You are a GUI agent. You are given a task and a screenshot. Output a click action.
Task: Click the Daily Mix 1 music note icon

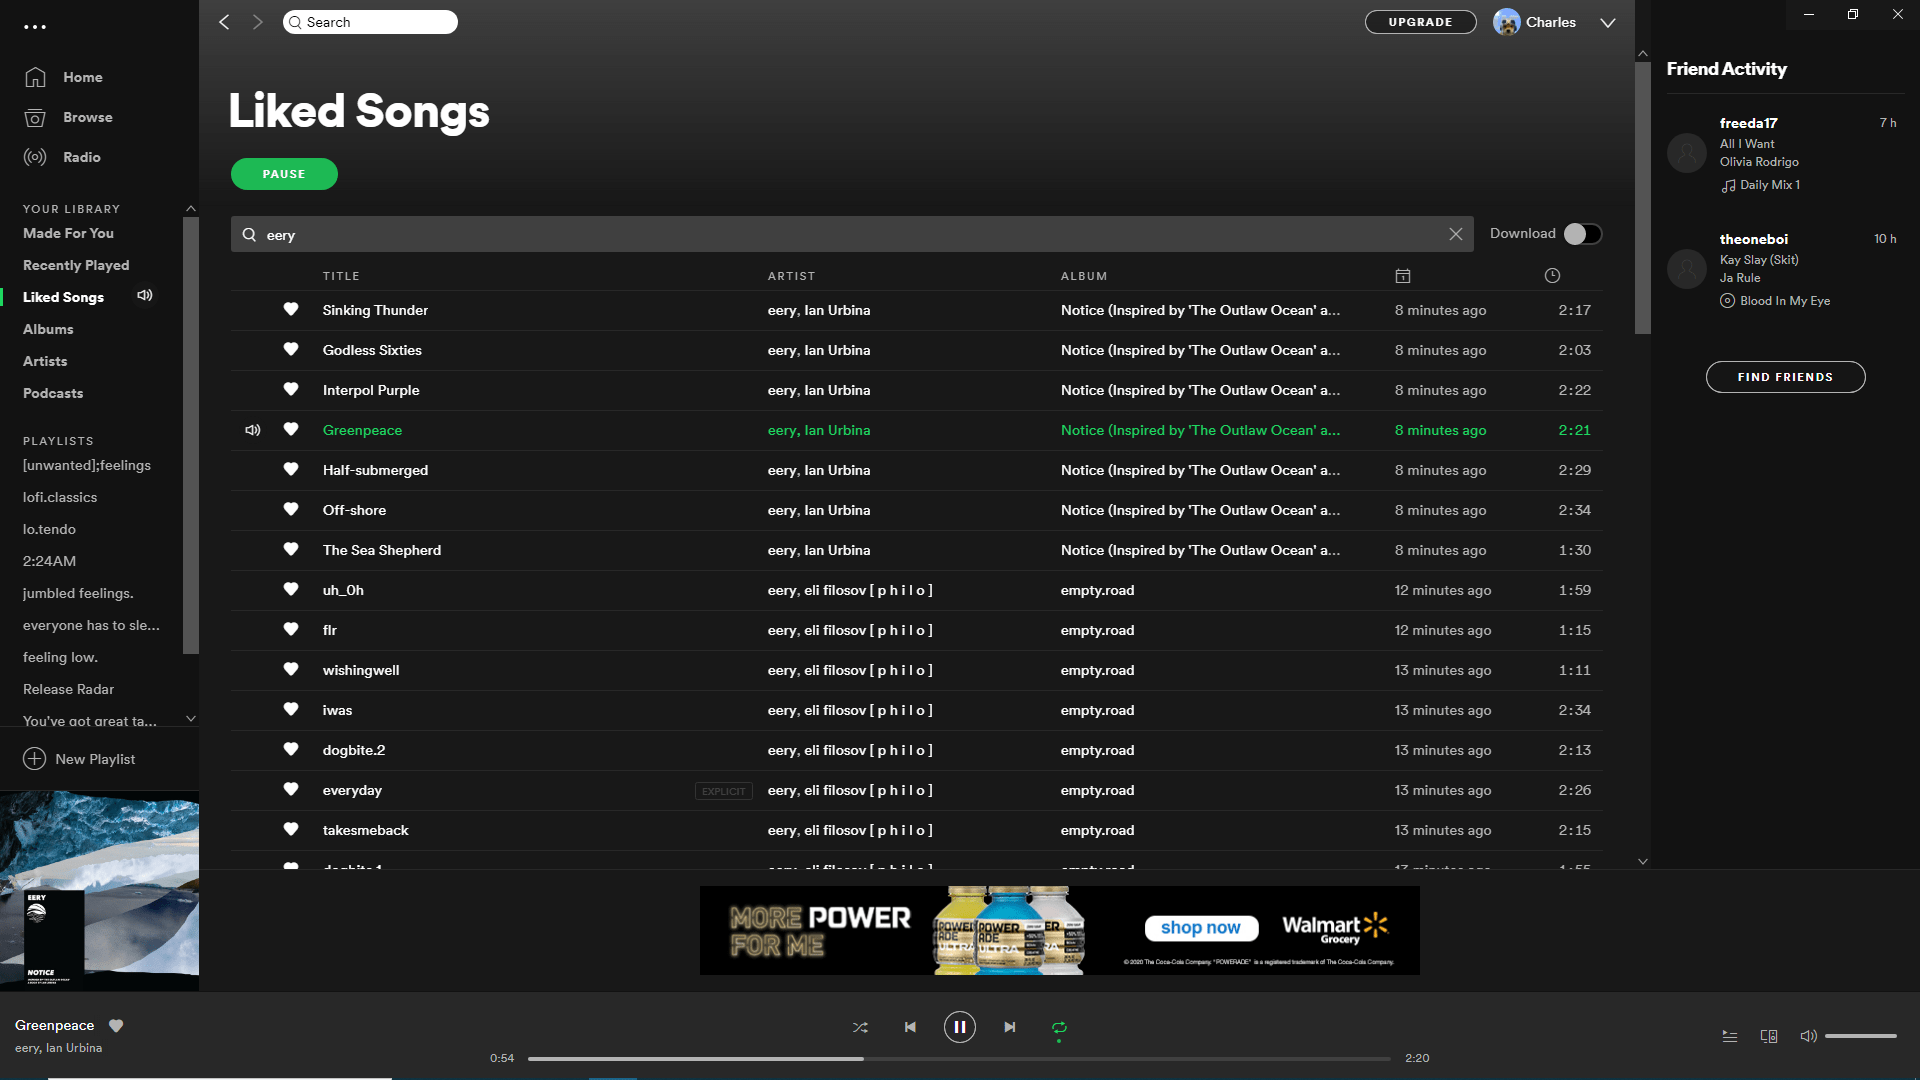pyautogui.click(x=1728, y=185)
